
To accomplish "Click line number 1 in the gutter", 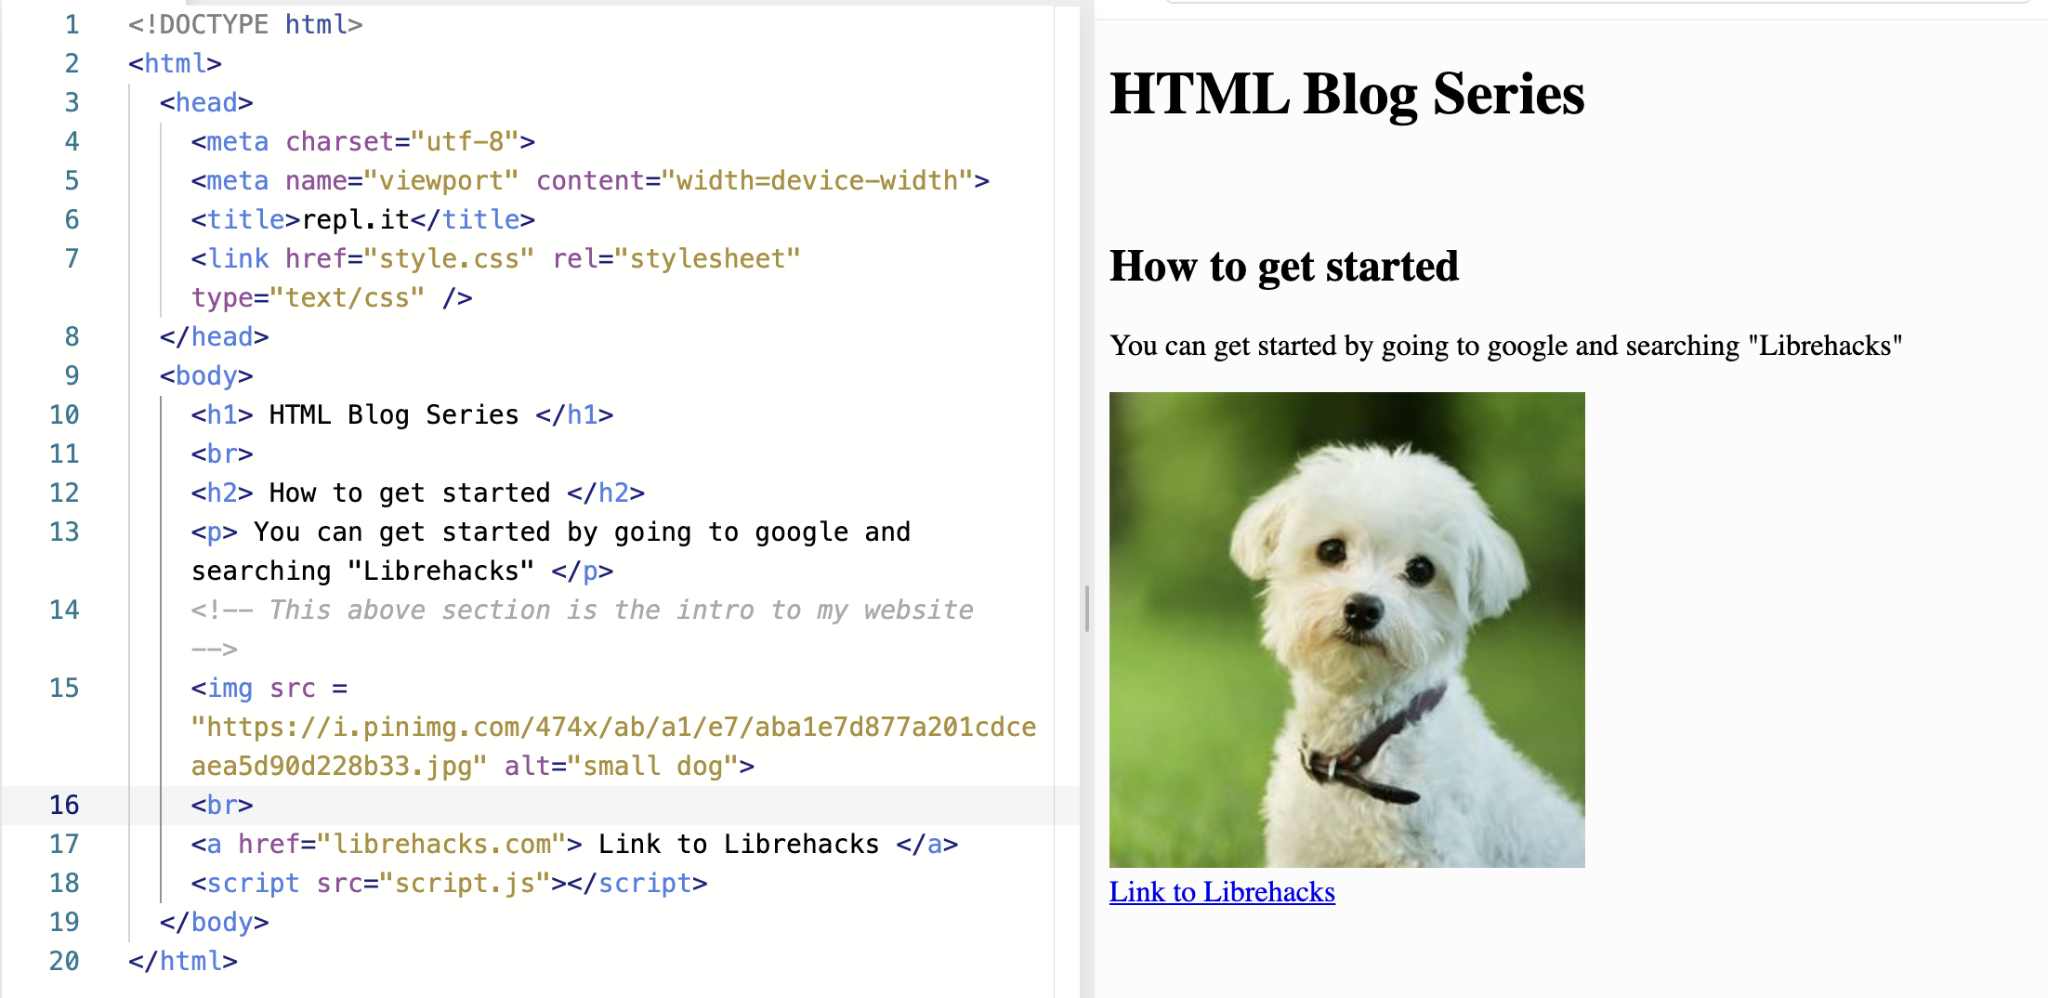I will coord(72,24).
